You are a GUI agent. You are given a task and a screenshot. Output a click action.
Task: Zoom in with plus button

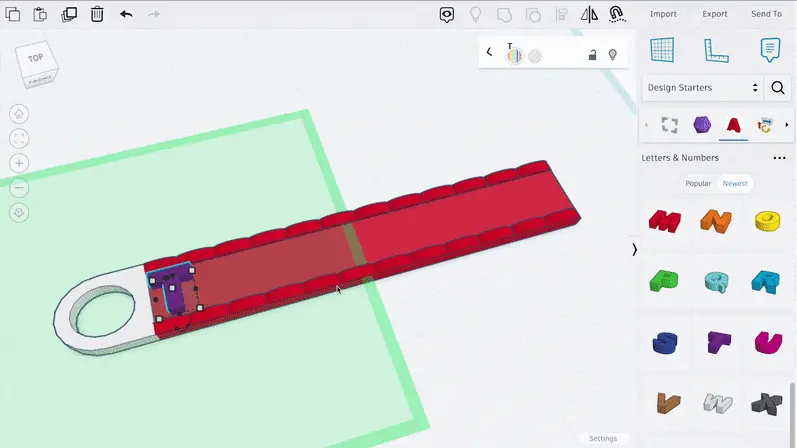[19, 163]
